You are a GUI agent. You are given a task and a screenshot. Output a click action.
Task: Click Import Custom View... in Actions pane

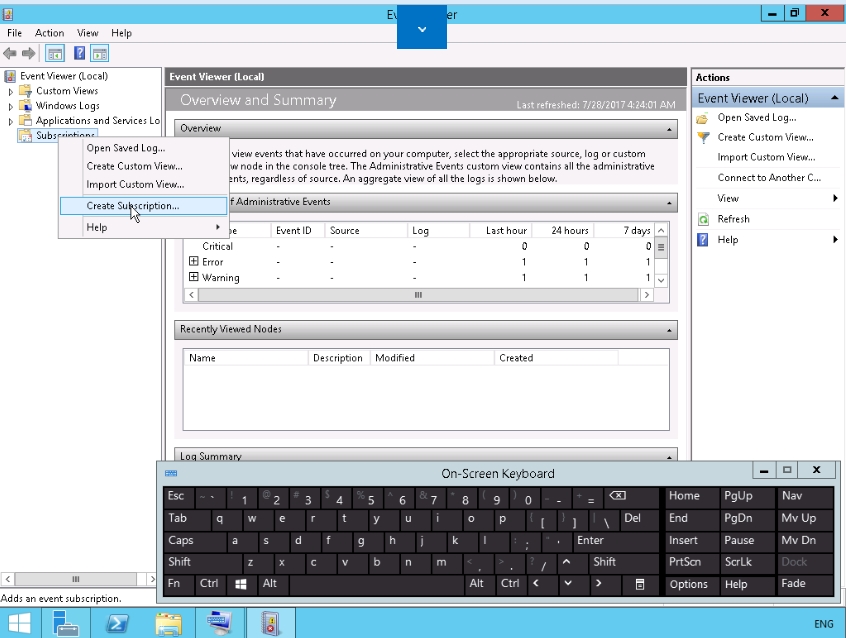pyautogui.click(x=766, y=157)
